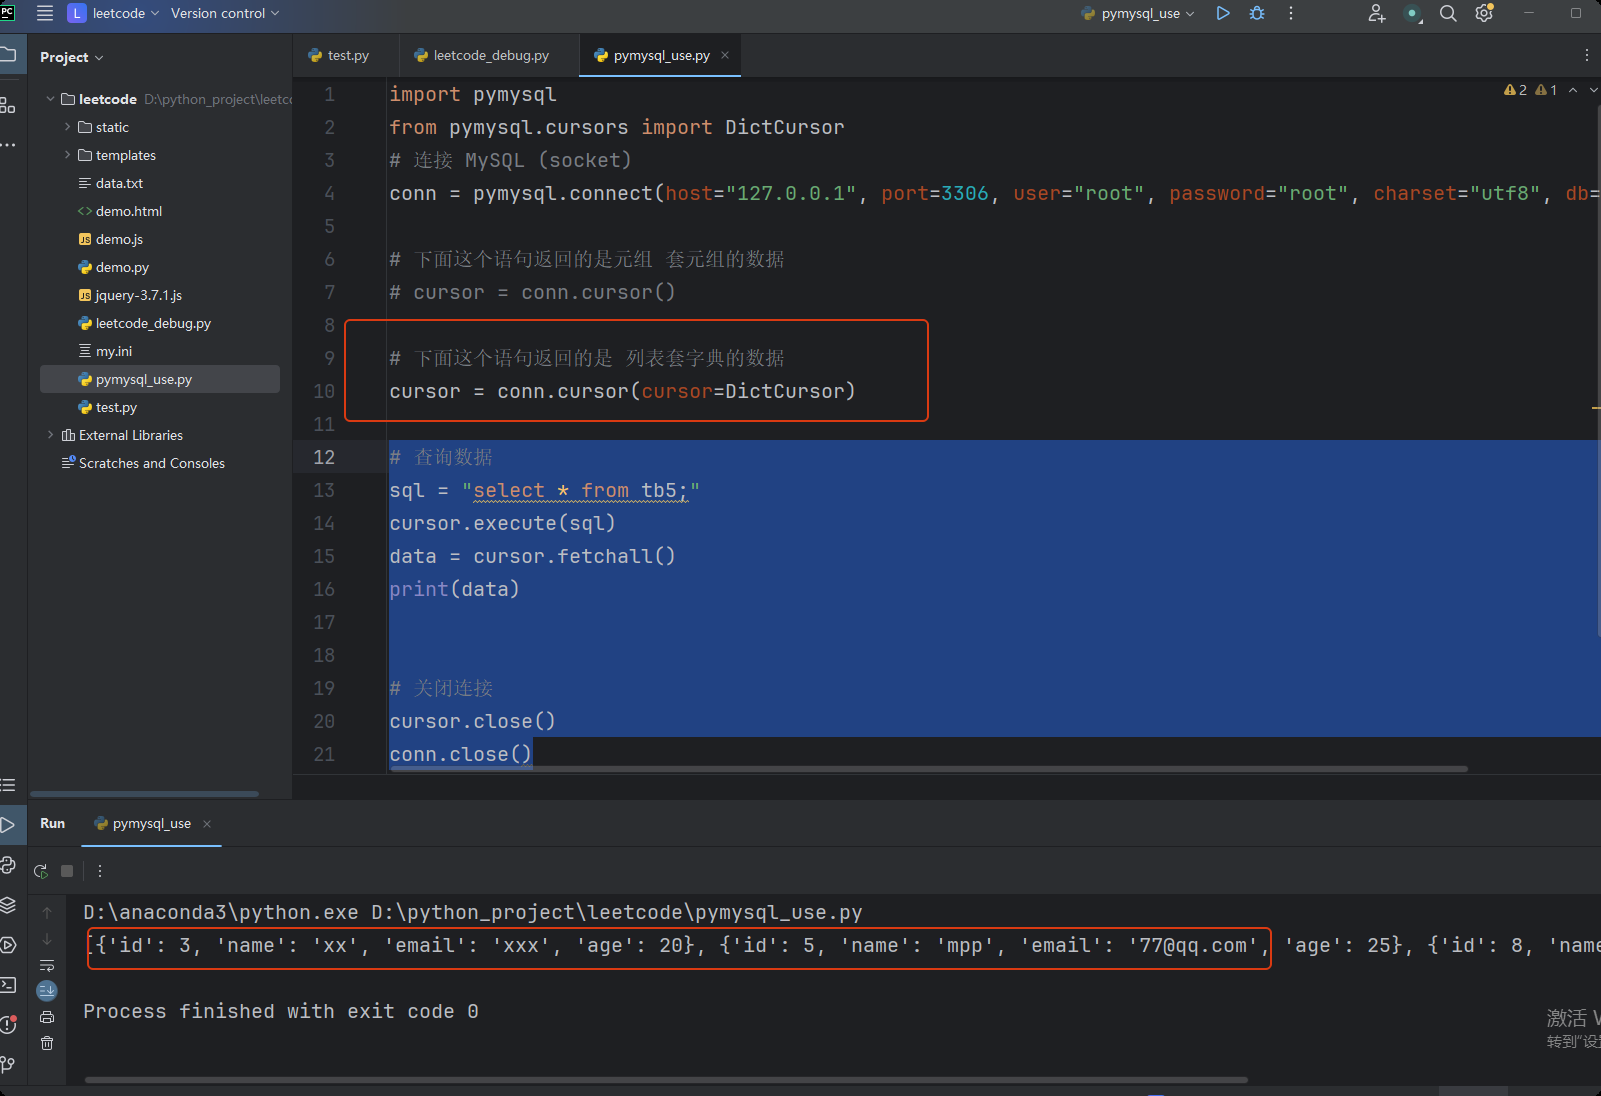
Task: Click the up-the-stack-trace arrow in Run panel
Action: click(47, 913)
